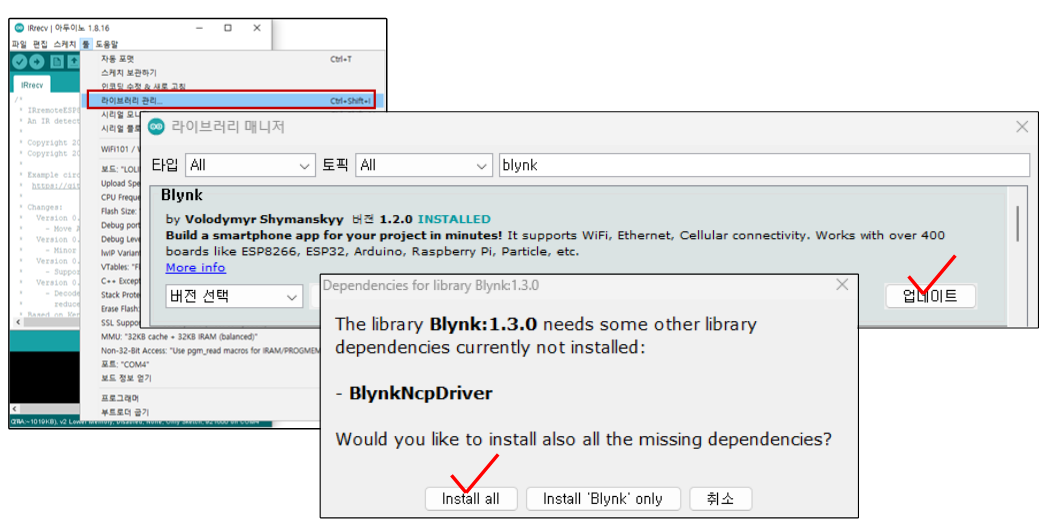
Task: Click the 툴 menu in menu bar
Action: pyautogui.click(x=86, y=44)
